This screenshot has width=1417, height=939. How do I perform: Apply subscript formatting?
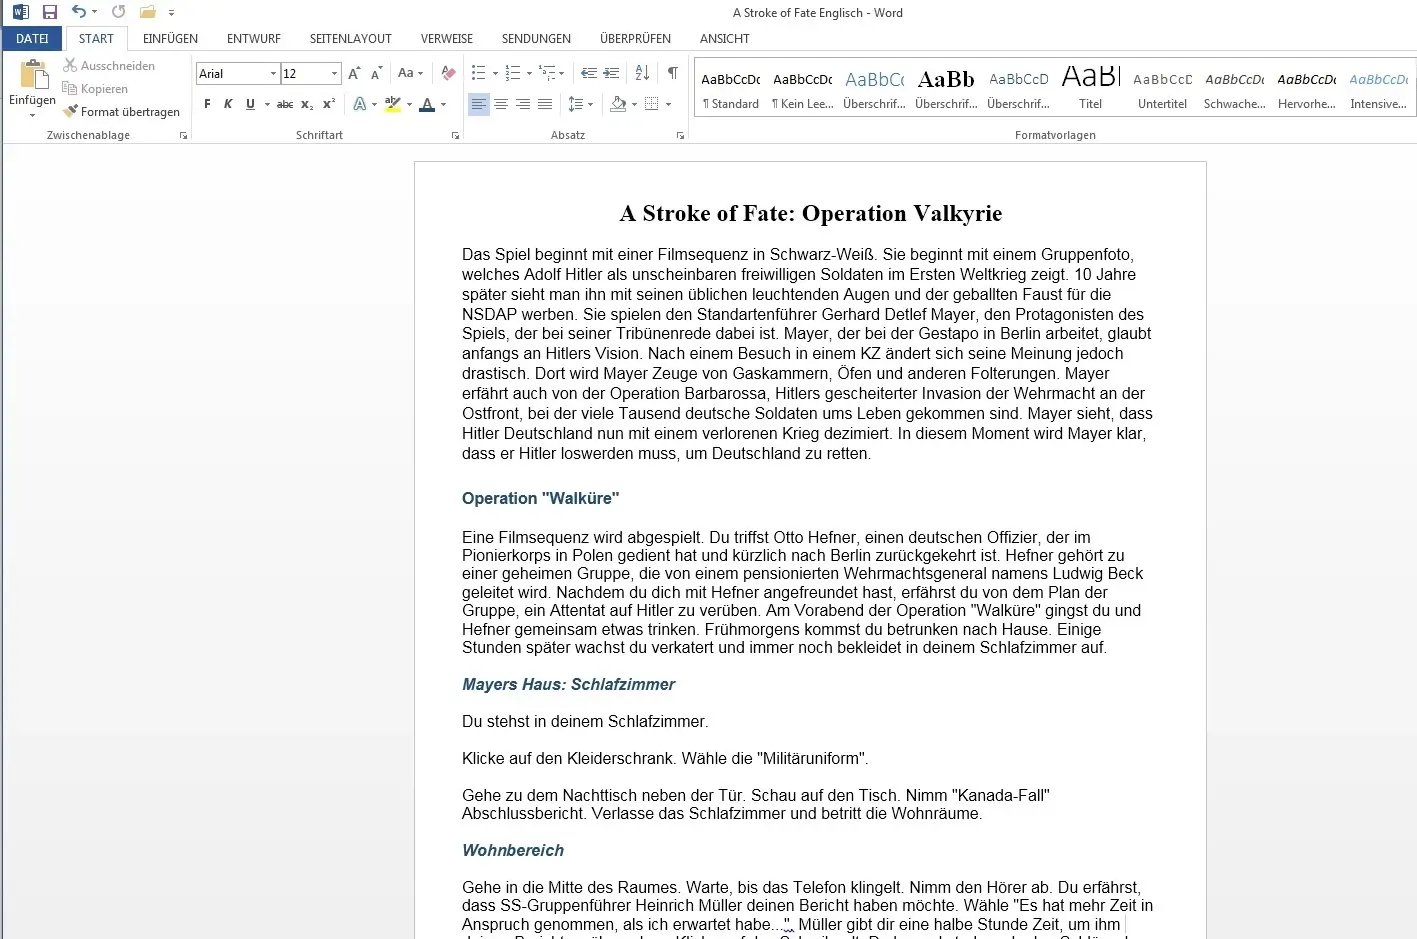(x=307, y=104)
